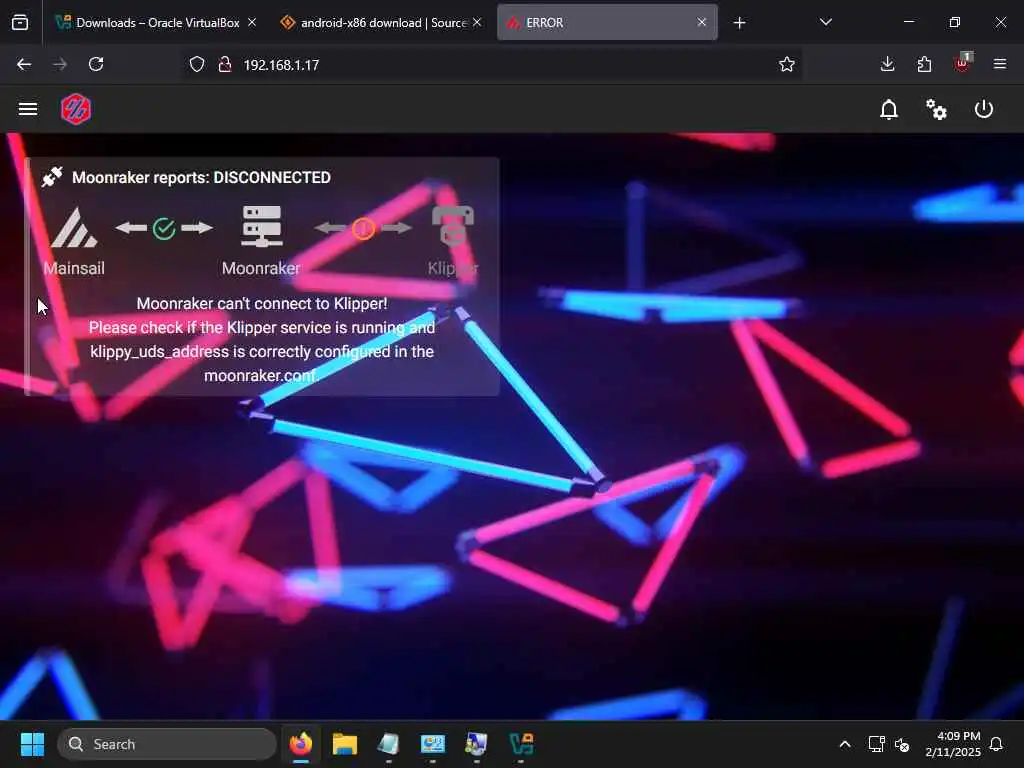Click the 'Moonraker reports: DISCONNECTED' heading
The height and width of the screenshot is (768, 1024).
click(x=201, y=178)
